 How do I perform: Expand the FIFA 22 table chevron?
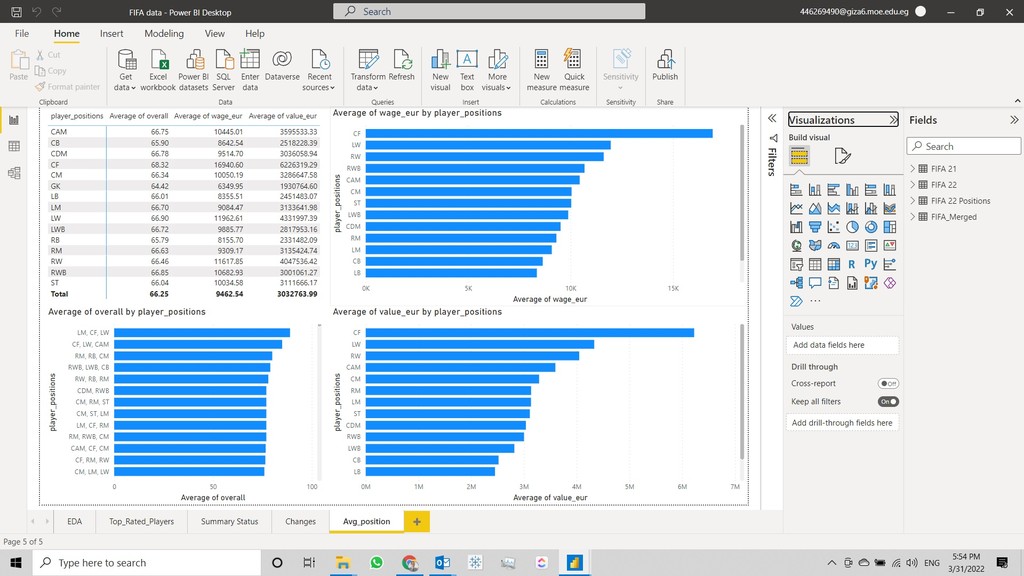913,185
